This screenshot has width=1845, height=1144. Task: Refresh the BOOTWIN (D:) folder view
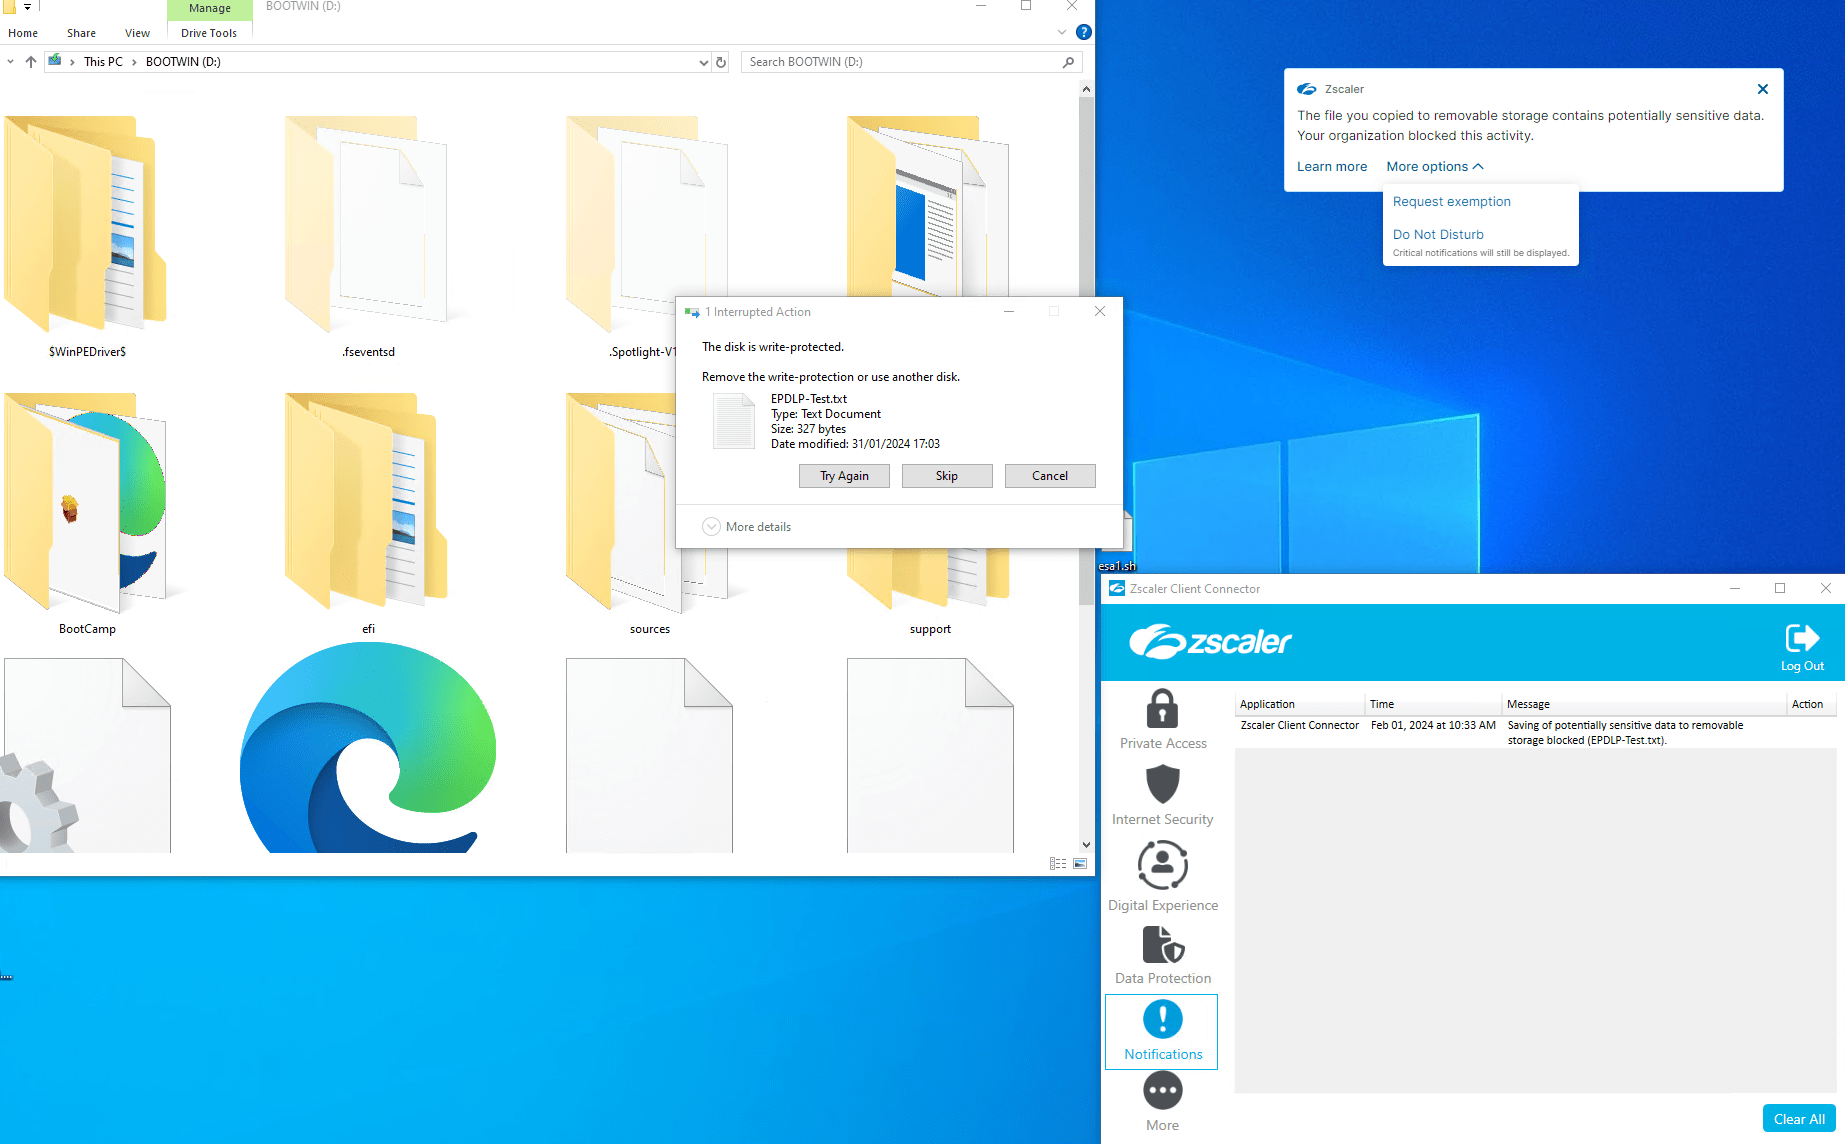(x=720, y=62)
